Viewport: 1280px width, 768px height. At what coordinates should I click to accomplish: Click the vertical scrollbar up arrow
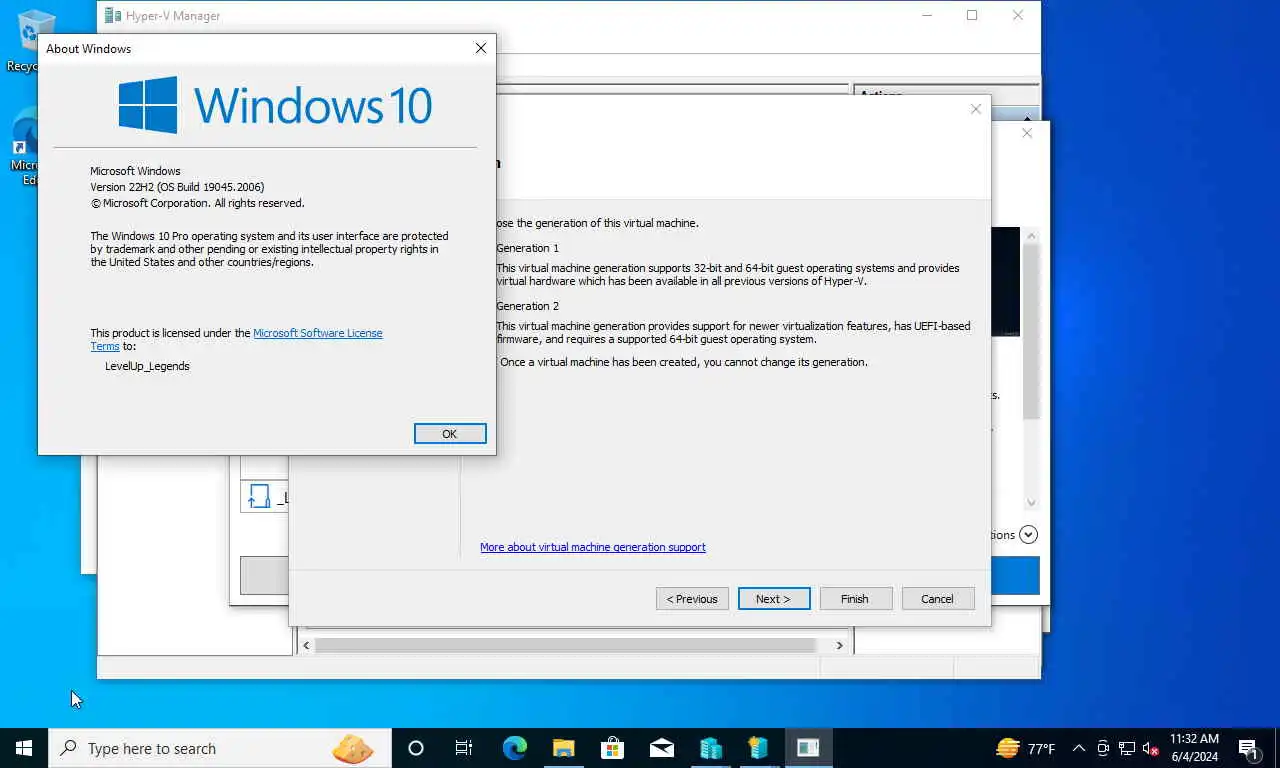tap(1031, 235)
